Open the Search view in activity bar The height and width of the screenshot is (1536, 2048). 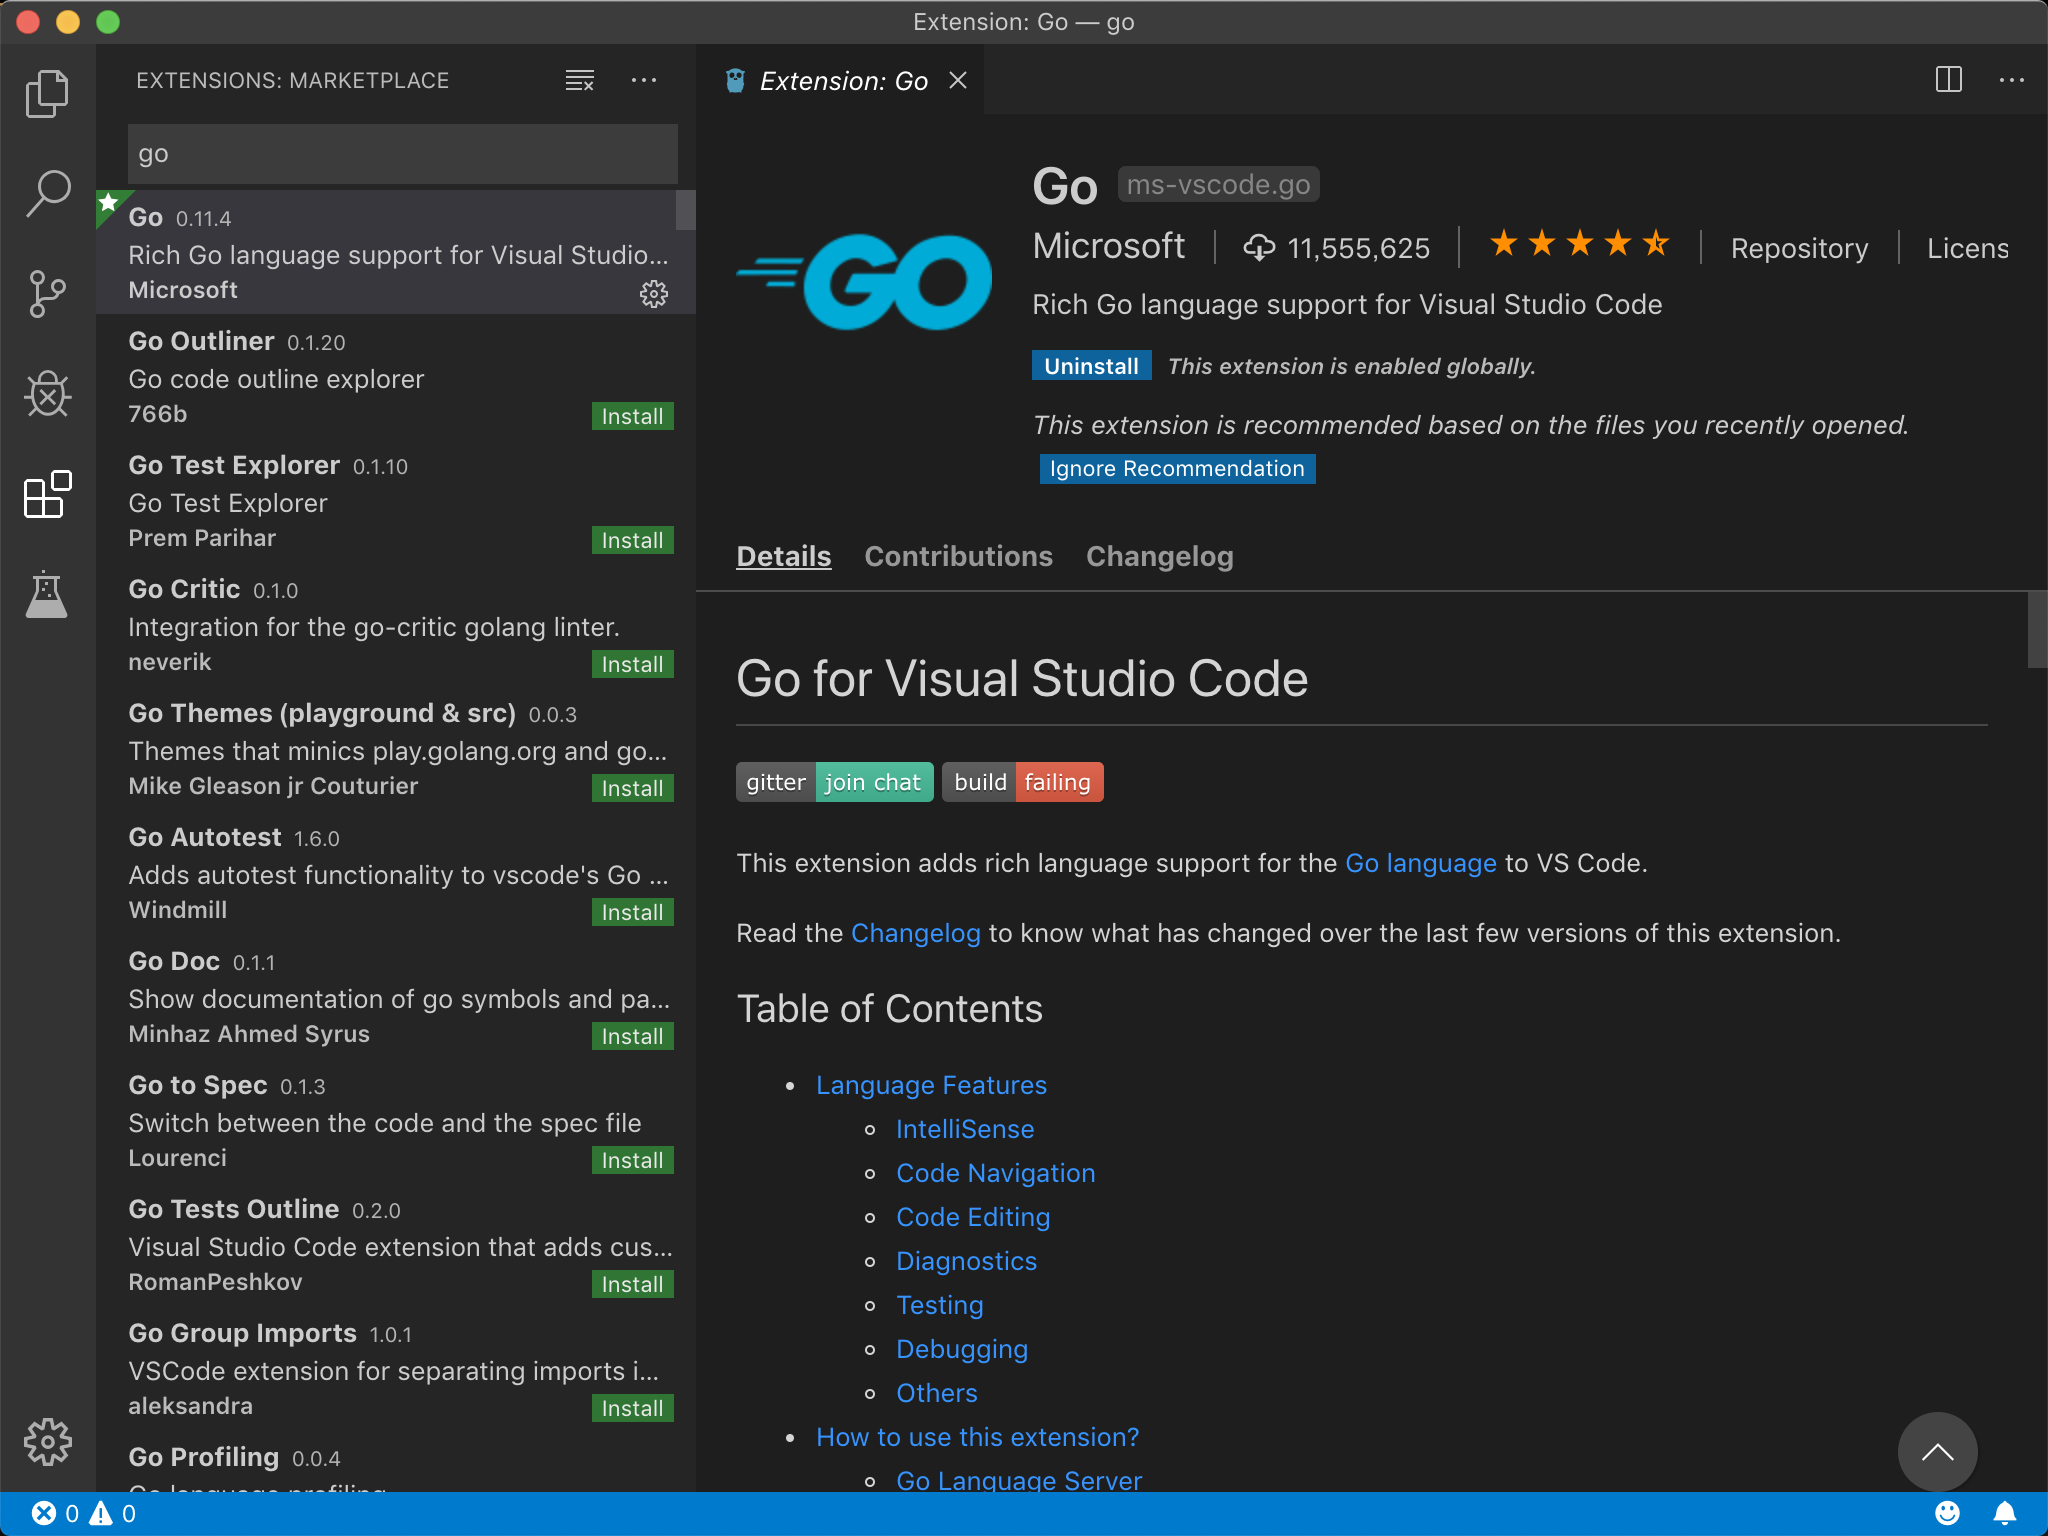[x=47, y=193]
